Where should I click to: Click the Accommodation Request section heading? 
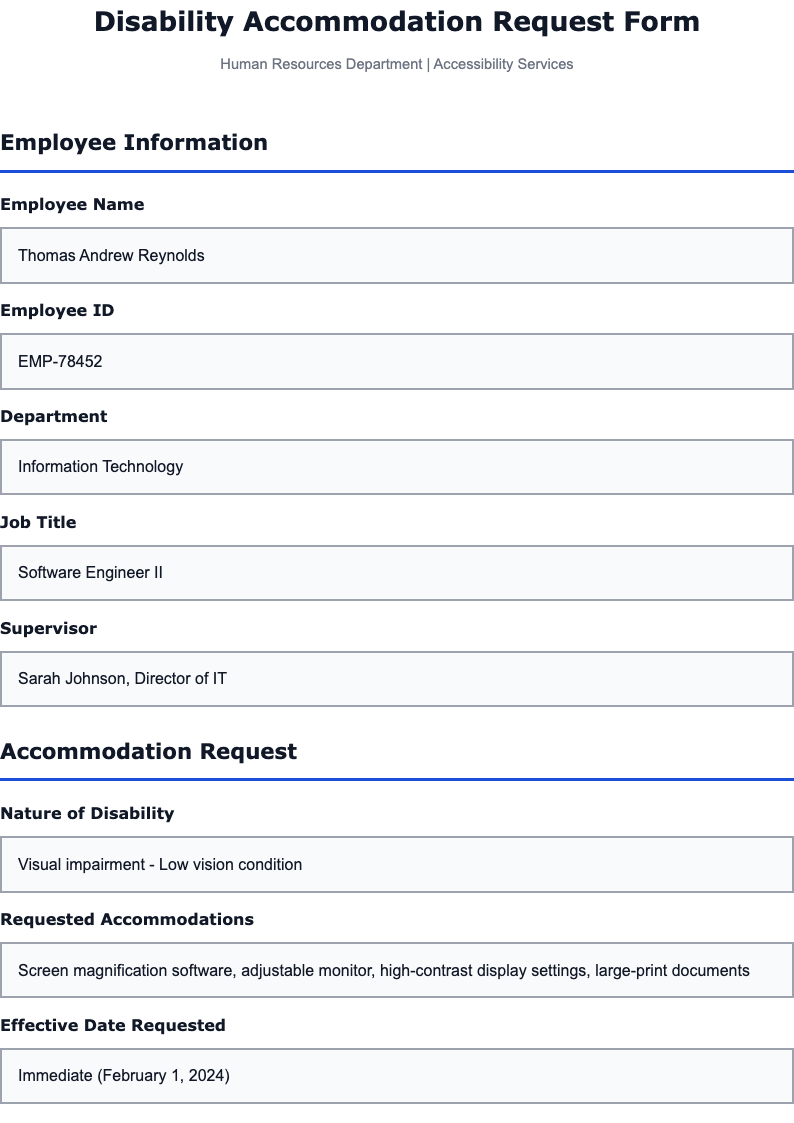(148, 751)
